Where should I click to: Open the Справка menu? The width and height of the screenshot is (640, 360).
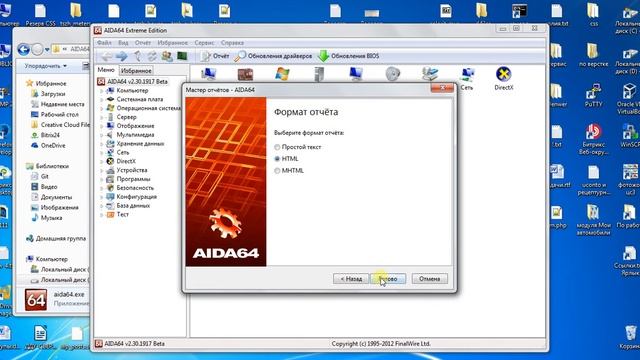pos(232,43)
